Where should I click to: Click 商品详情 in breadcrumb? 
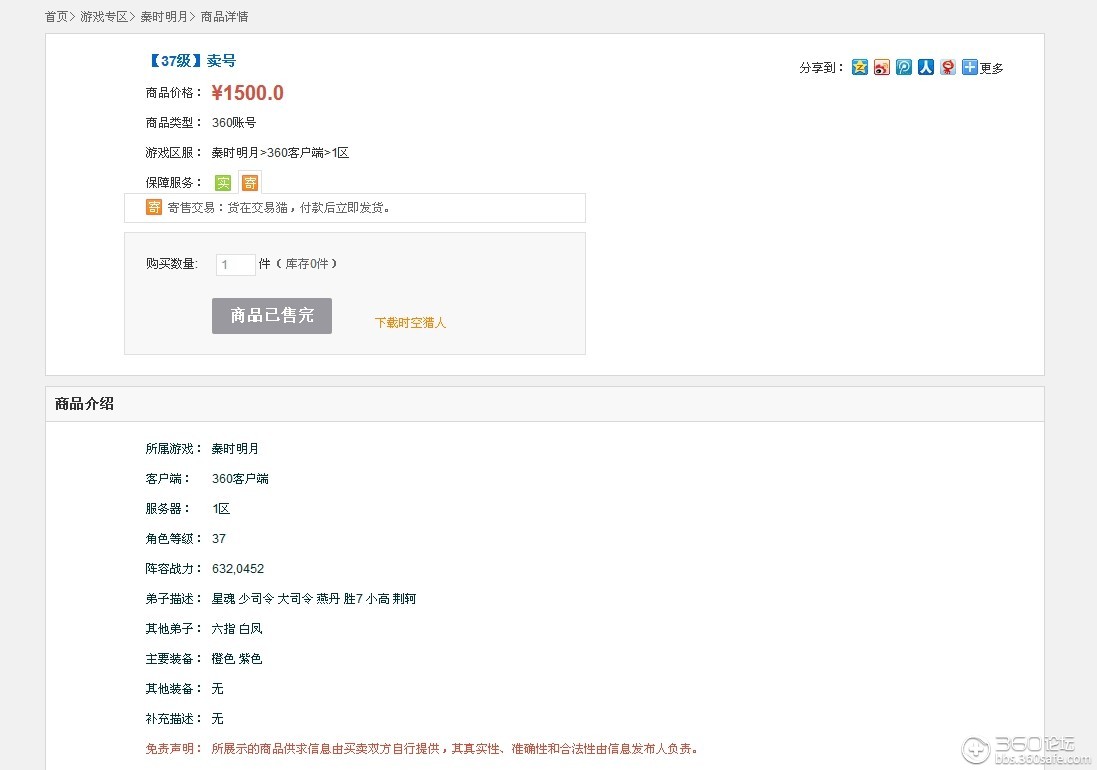click(225, 17)
